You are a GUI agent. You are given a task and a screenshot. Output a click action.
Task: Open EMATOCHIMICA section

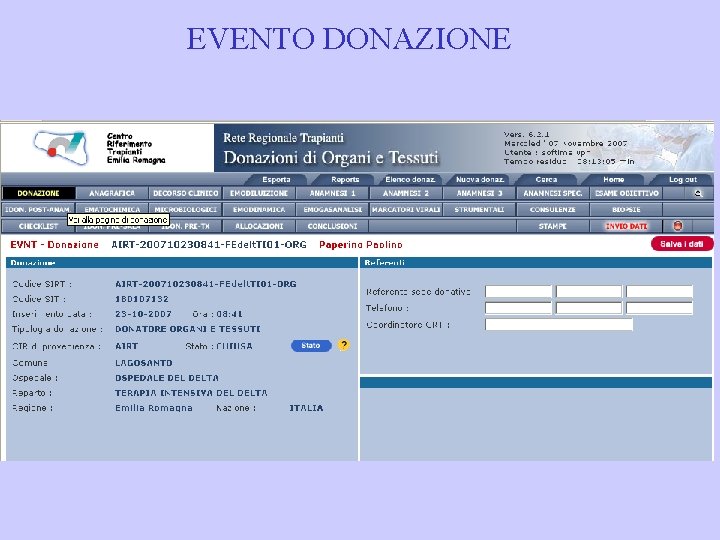[112, 209]
